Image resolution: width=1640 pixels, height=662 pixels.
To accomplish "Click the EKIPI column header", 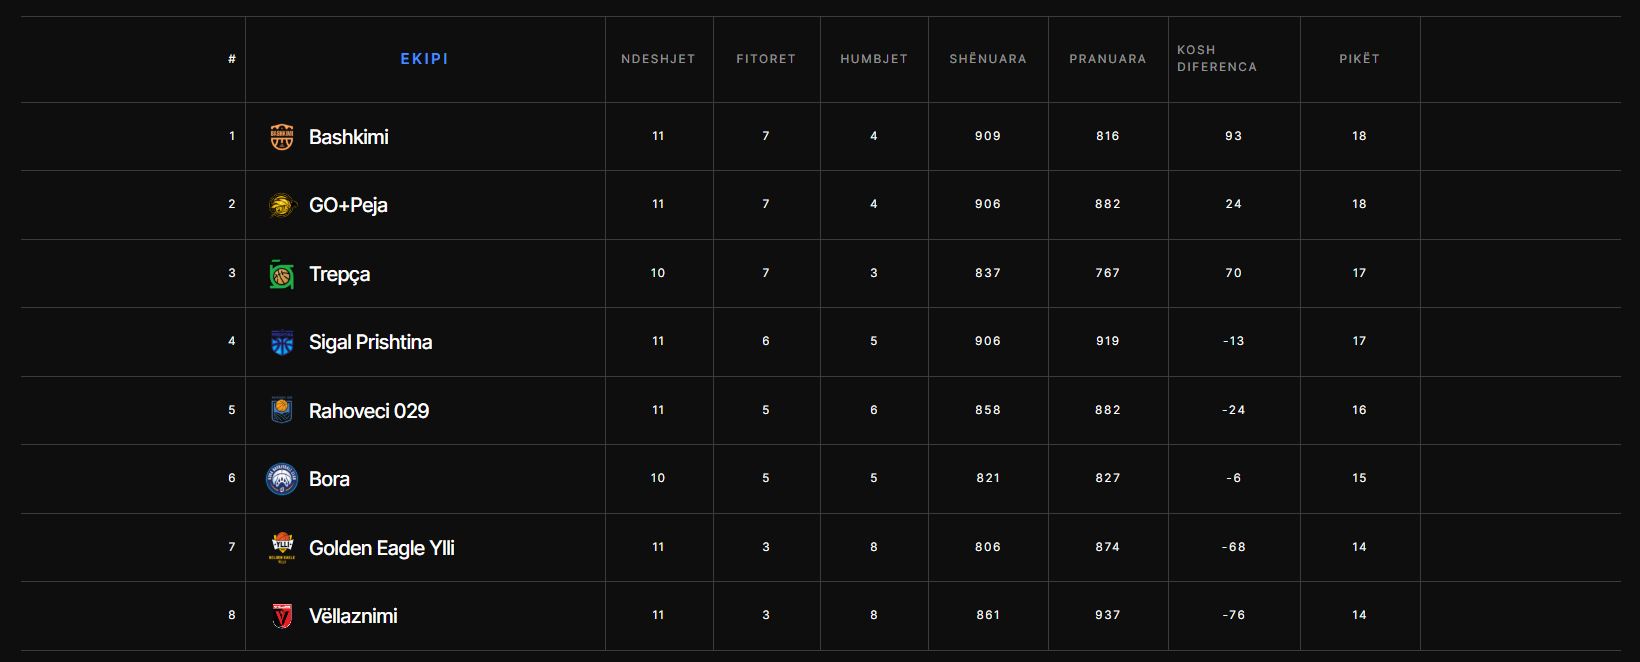I will tap(424, 59).
